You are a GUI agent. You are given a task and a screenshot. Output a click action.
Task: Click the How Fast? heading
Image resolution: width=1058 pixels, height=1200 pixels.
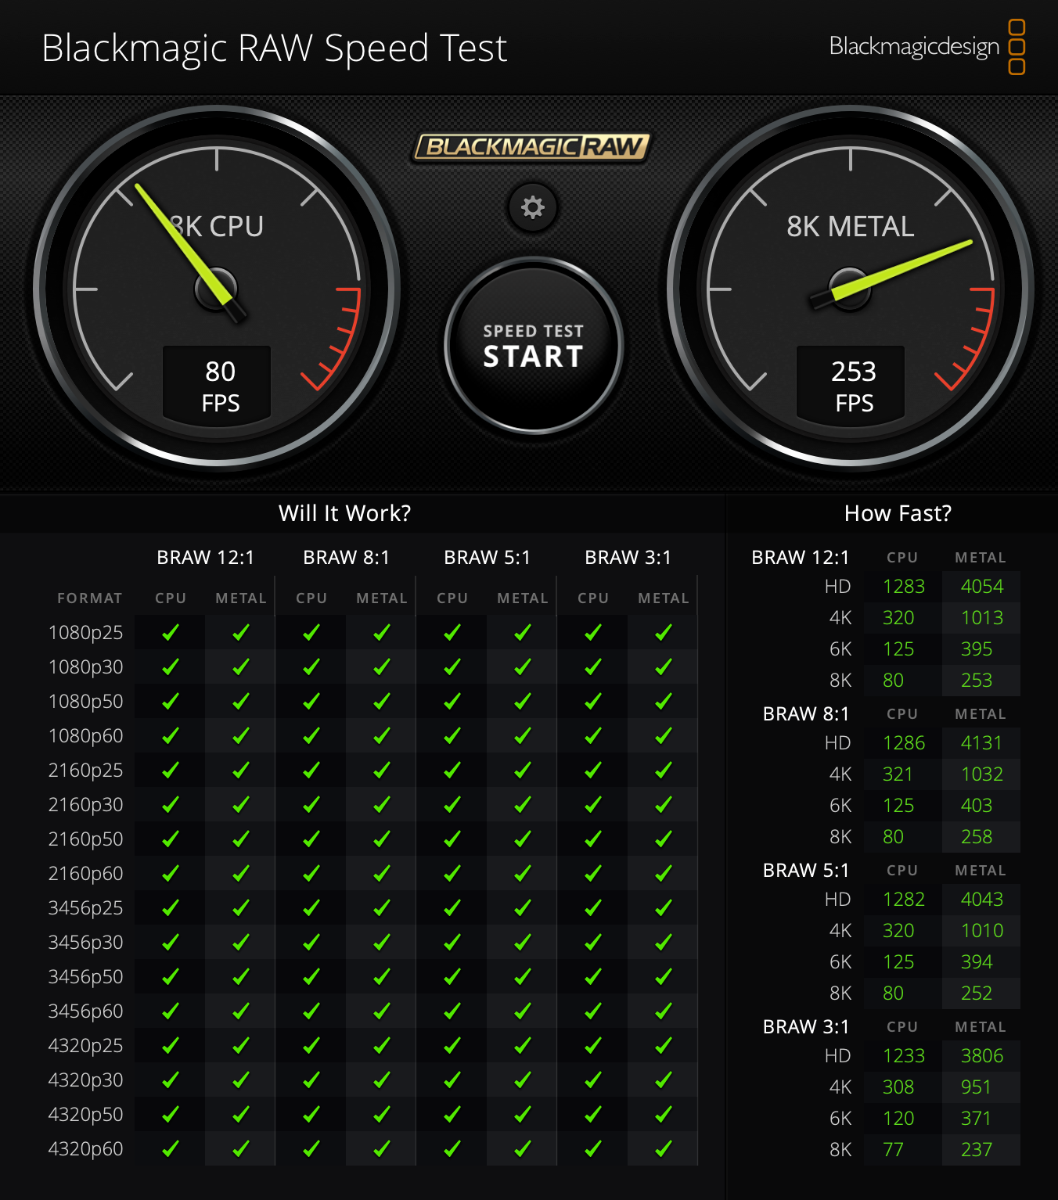[x=898, y=514]
